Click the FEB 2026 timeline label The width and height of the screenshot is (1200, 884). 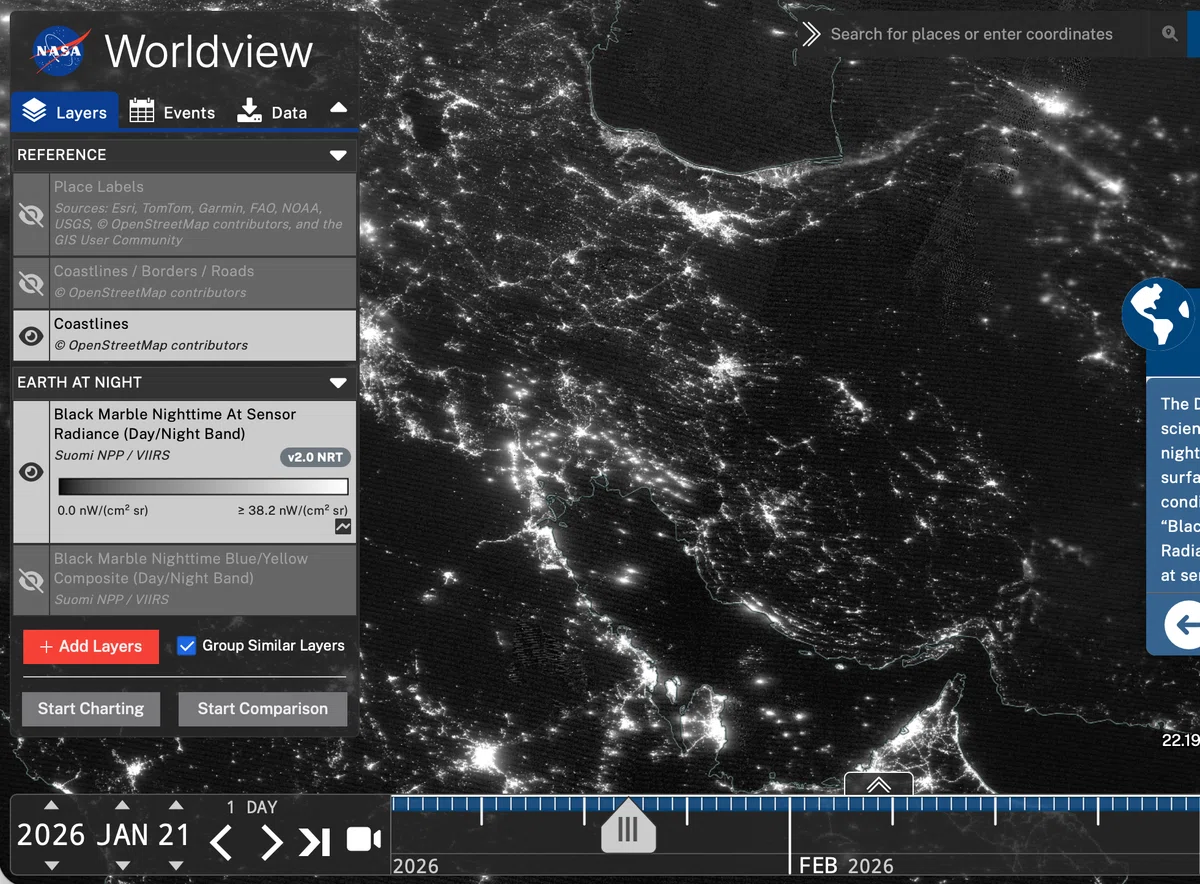[846, 866]
